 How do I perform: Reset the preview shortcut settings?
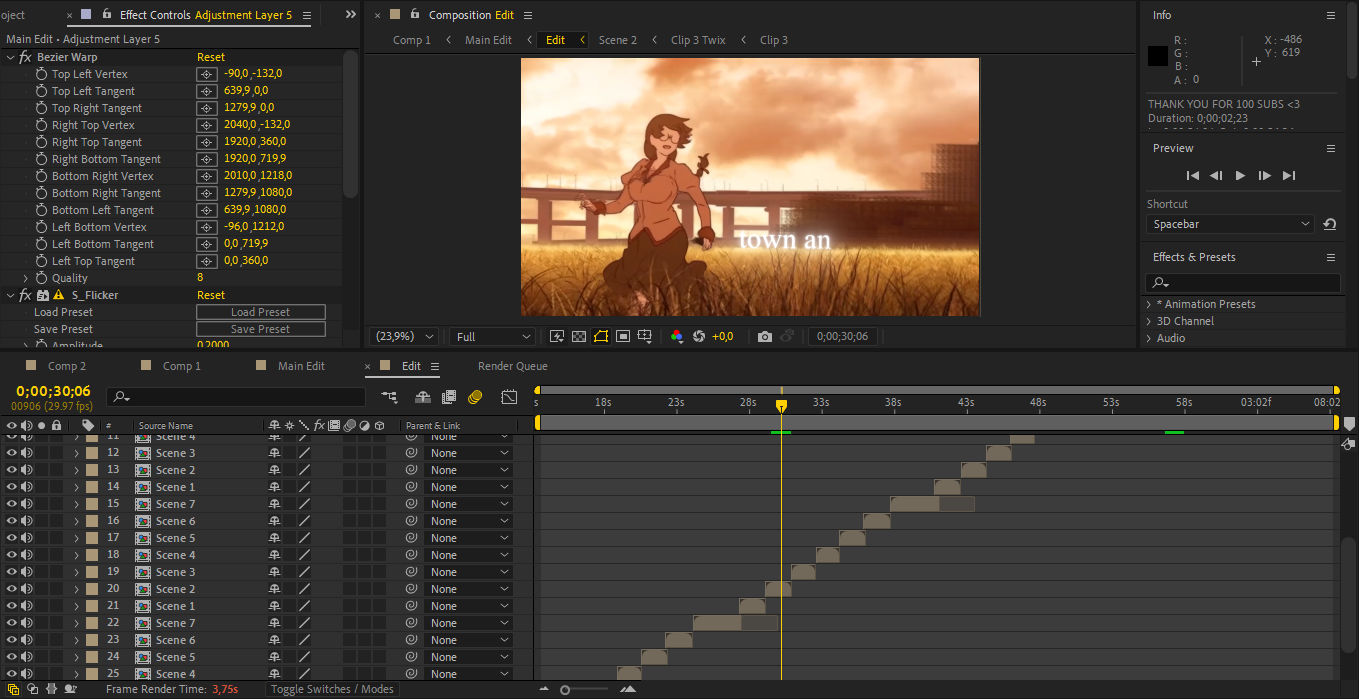pos(1329,225)
